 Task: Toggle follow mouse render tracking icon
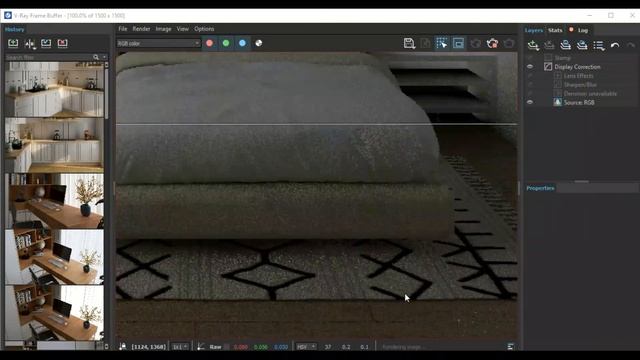[442, 43]
